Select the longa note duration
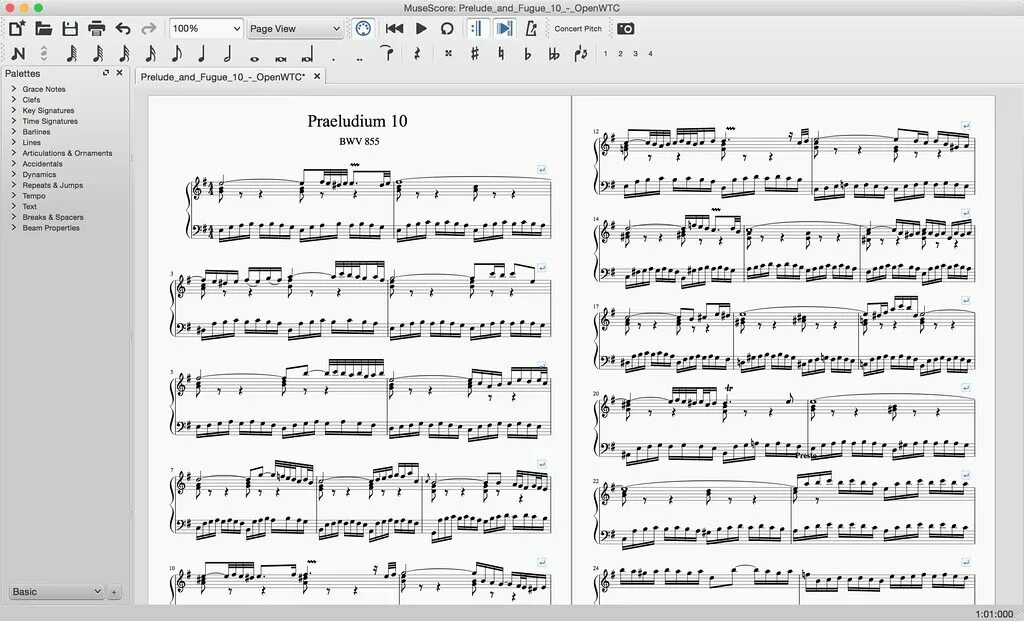 click(x=308, y=56)
